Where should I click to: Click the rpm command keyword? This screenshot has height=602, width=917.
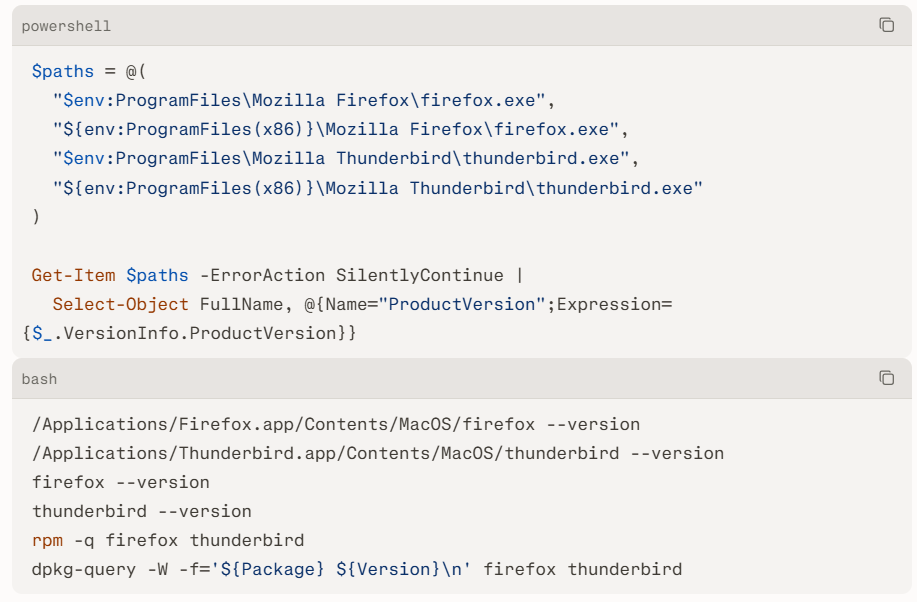(x=47, y=541)
